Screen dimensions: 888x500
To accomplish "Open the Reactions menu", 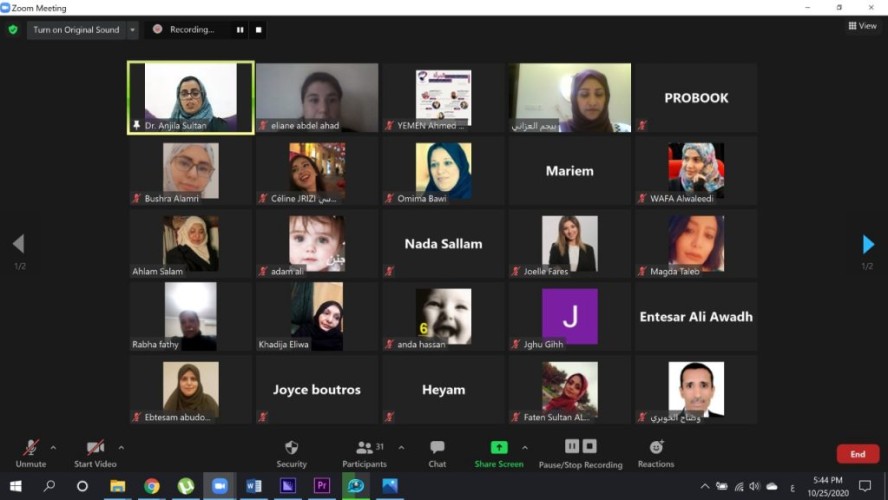I will tap(656, 452).
